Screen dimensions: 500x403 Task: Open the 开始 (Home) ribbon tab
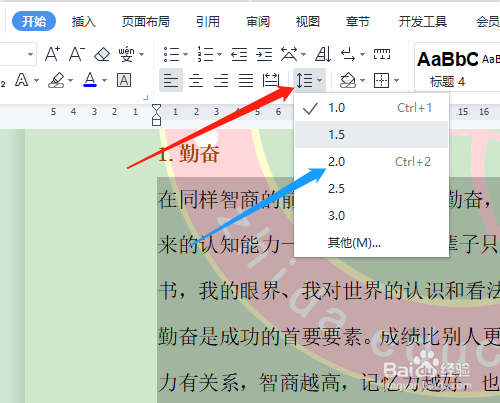coord(34,21)
